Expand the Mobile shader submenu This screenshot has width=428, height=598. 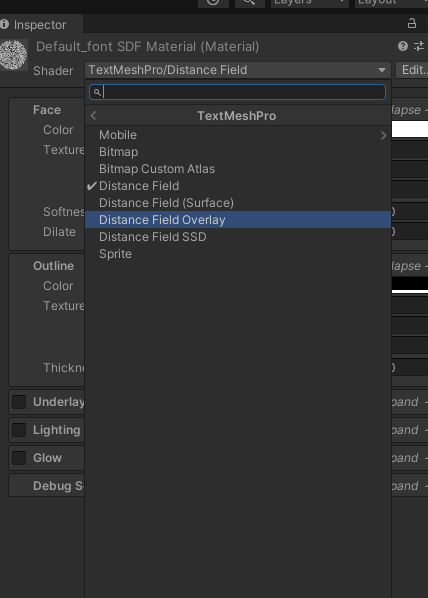238,135
